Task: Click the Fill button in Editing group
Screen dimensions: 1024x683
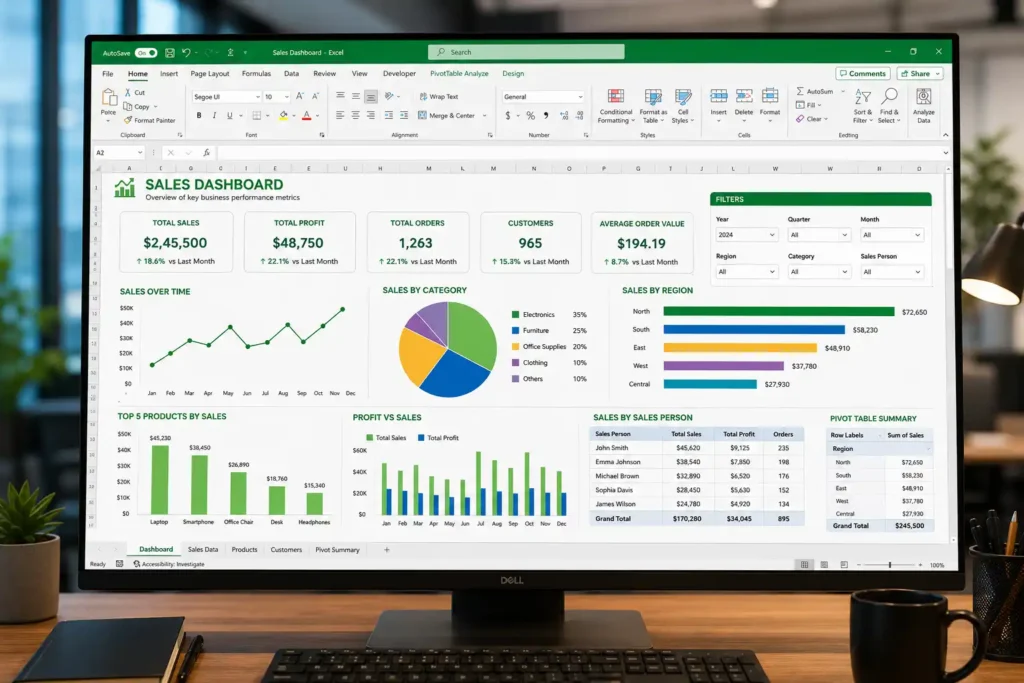Action: pos(808,105)
